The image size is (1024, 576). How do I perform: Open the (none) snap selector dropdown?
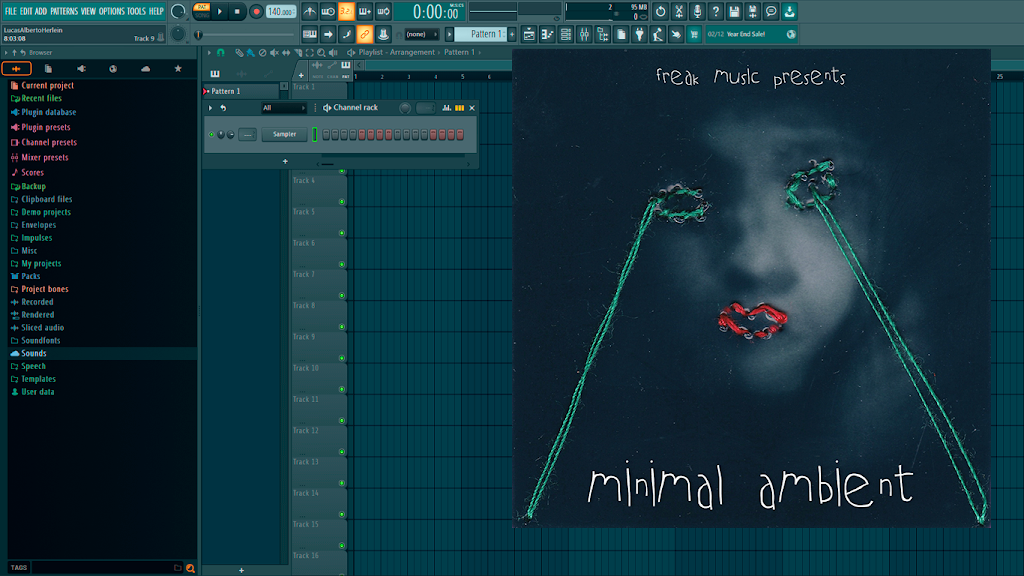(422, 34)
